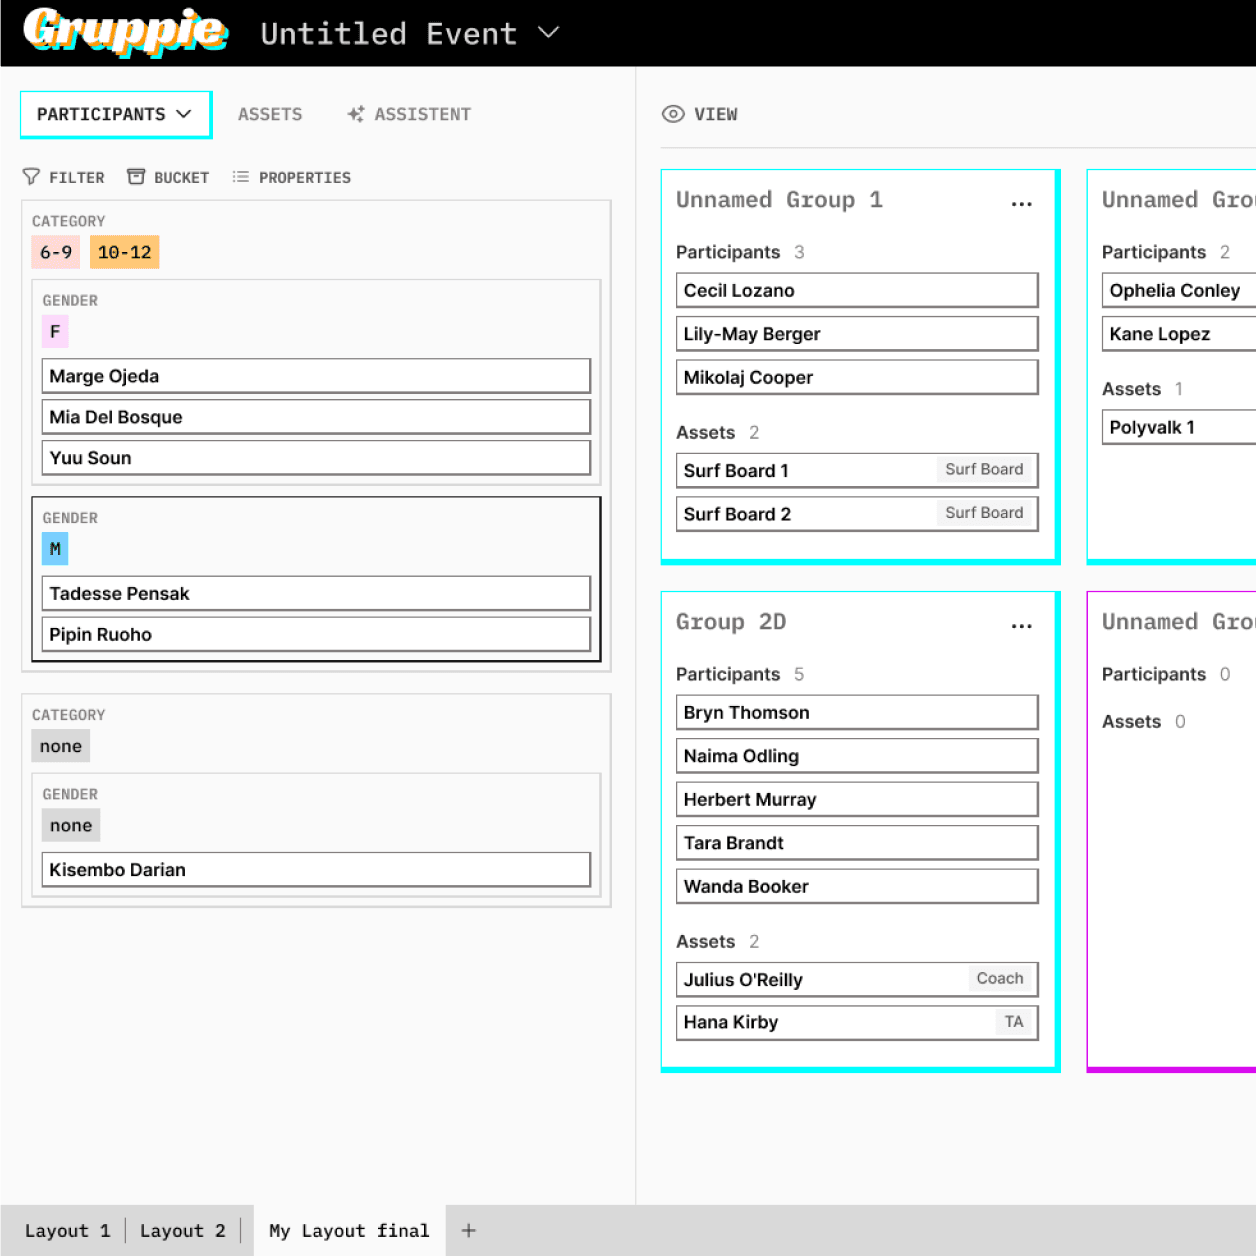Expand the Untitled Event title dropdown
1256x1256 pixels.
547,33
